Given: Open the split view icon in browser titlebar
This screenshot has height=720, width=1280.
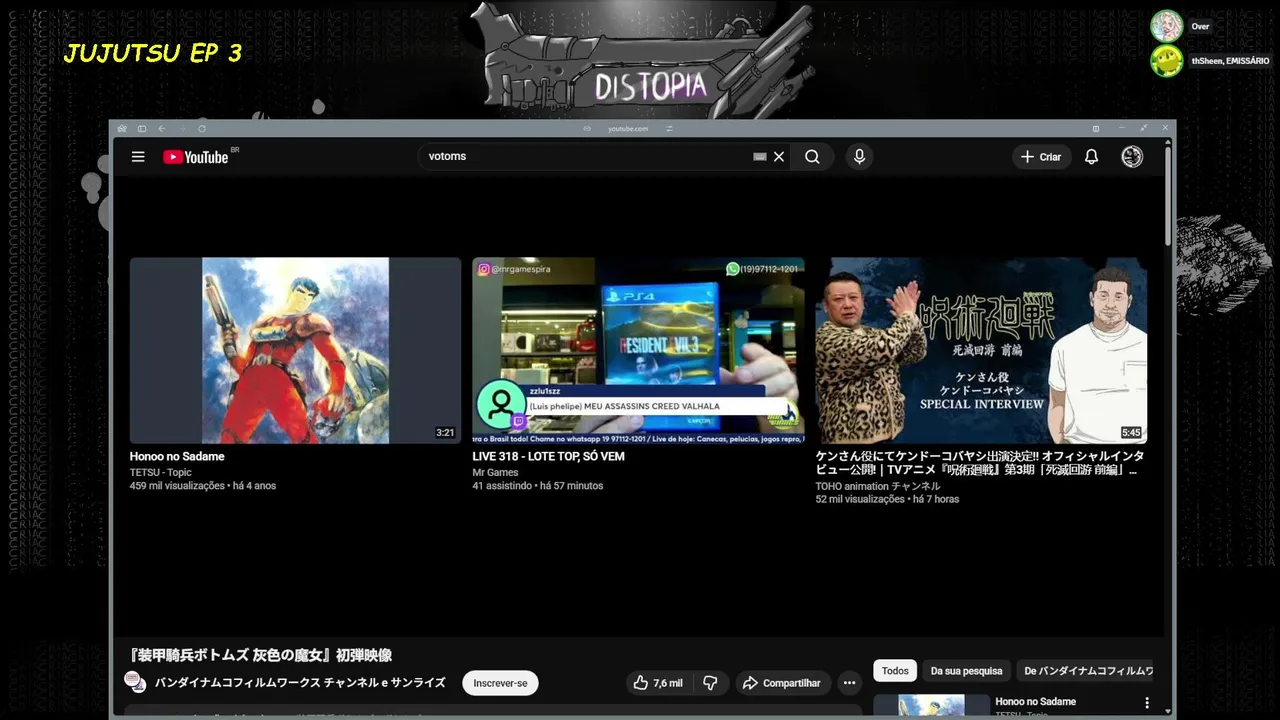Looking at the screenshot, I should 1096,129.
